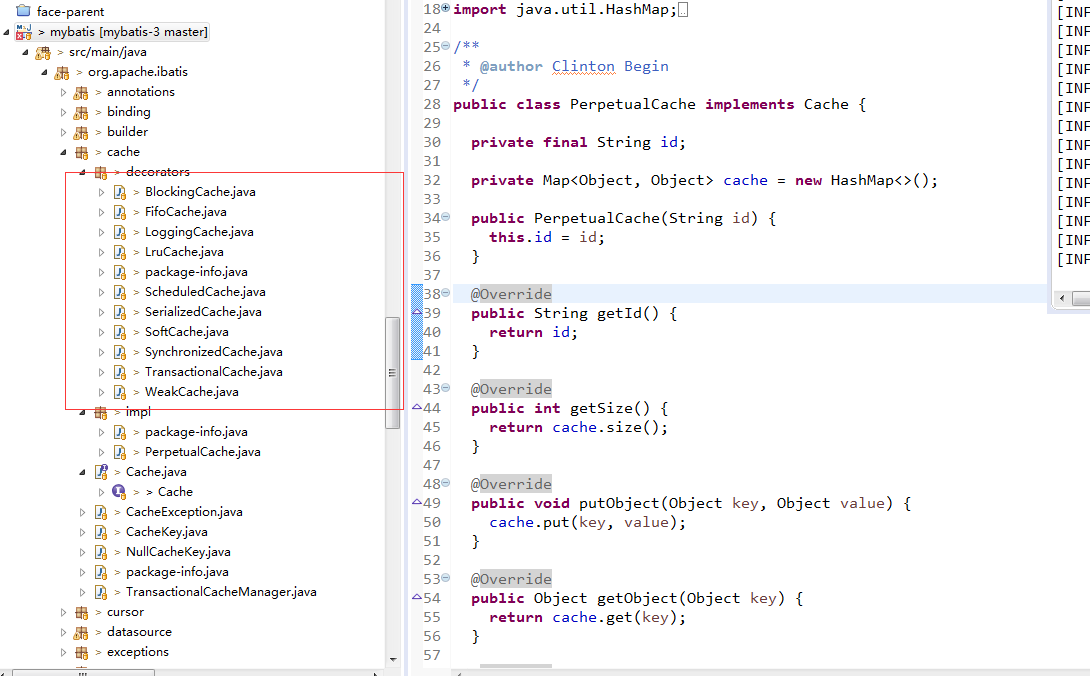Collapse the putObject method at line 48
Screen dimensions: 1090x676
click(446, 483)
